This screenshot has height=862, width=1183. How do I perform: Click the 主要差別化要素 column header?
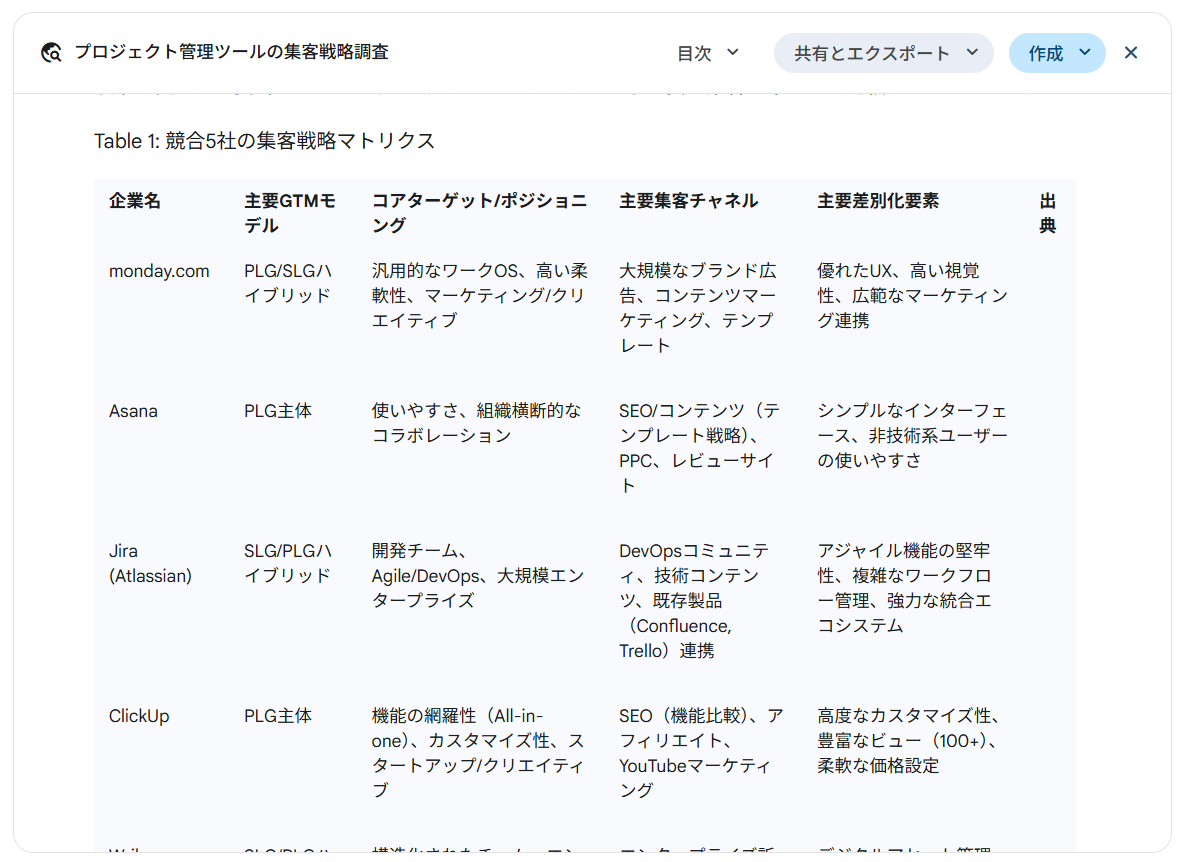pos(878,201)
